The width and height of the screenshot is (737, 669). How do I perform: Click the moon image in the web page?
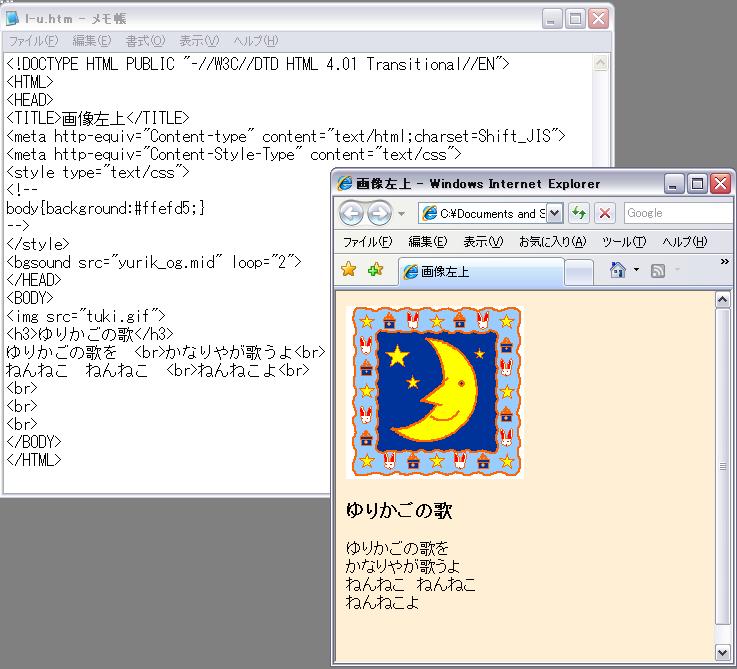coord(435,393)
